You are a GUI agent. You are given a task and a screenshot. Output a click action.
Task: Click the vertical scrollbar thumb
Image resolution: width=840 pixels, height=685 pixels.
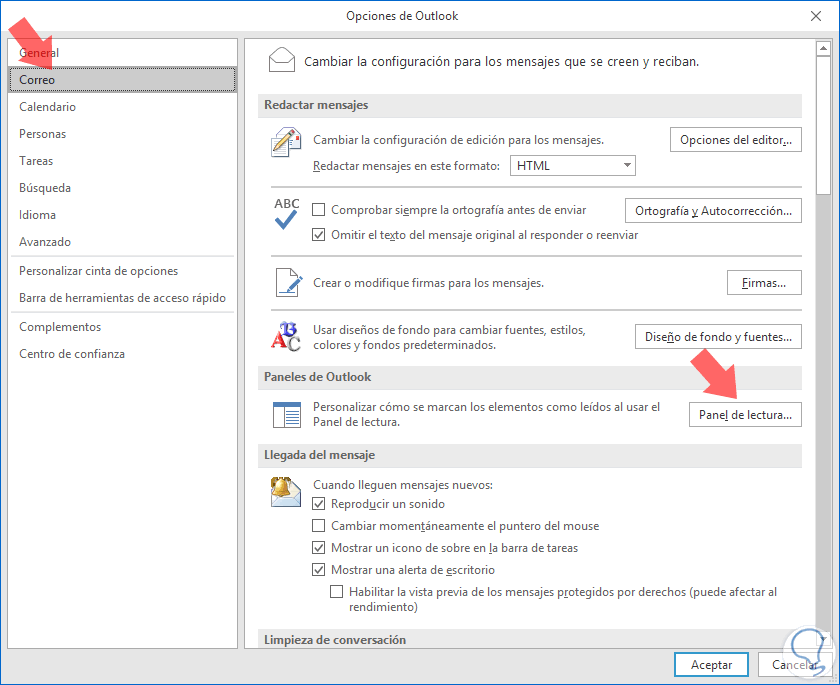tap(823, 125)
